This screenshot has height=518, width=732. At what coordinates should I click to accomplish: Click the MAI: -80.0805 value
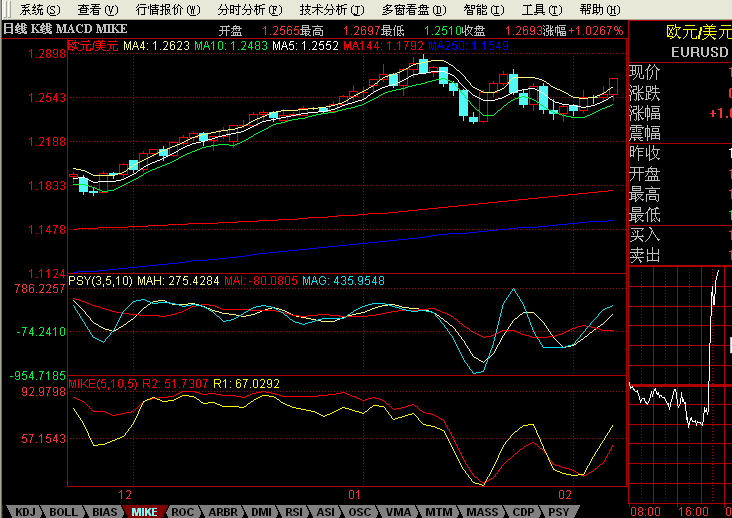[x=261, y=281]
